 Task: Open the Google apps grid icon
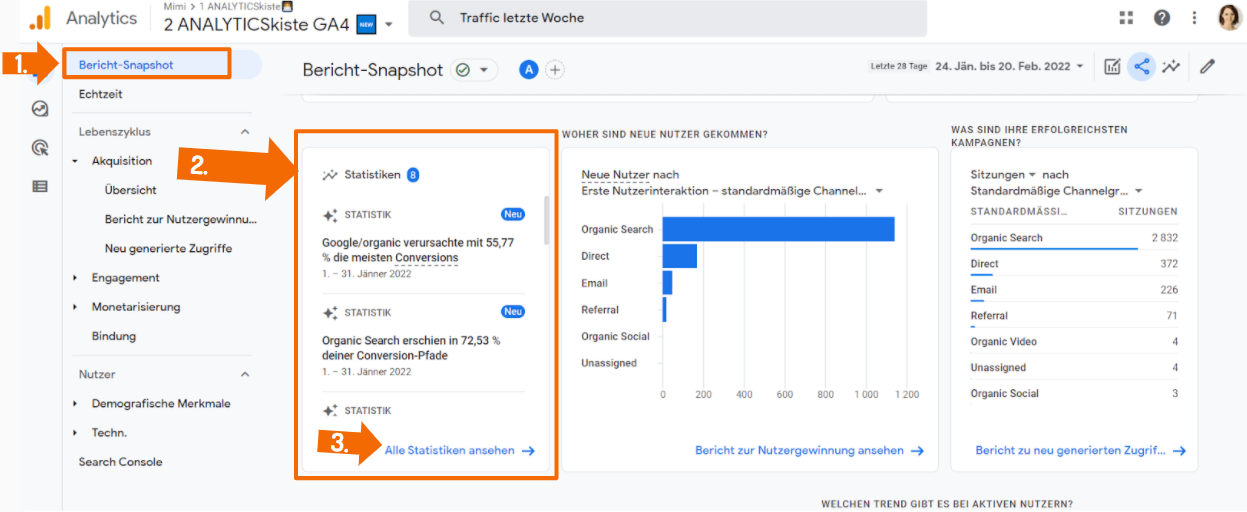point(1127,18)
